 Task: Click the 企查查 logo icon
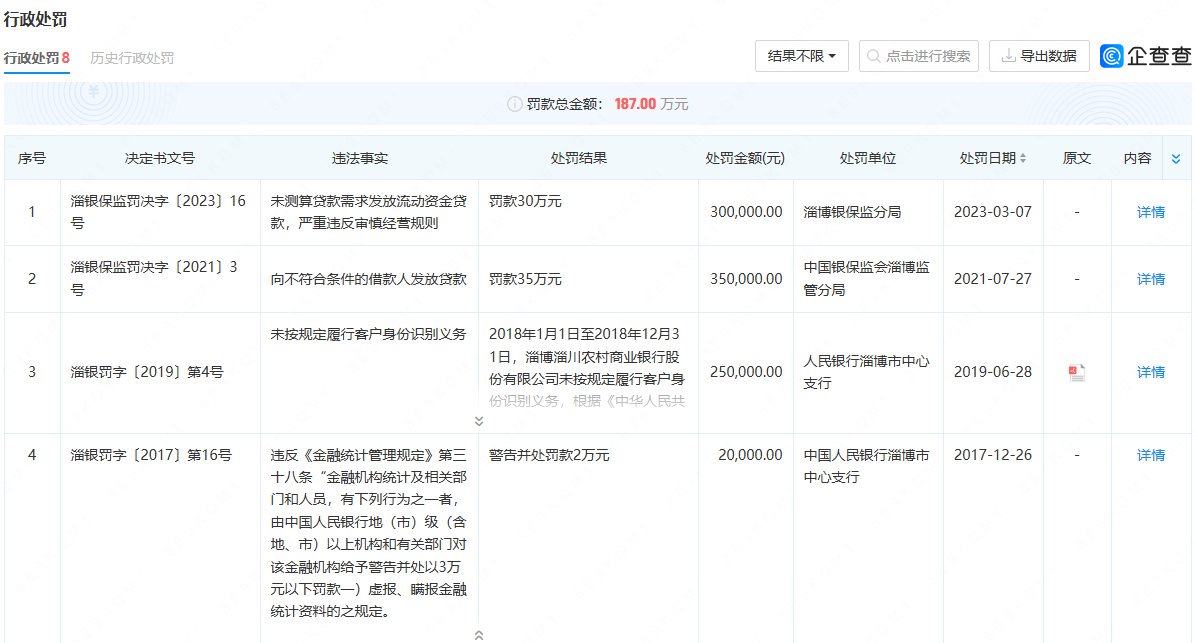click(x=1112, y=56)
